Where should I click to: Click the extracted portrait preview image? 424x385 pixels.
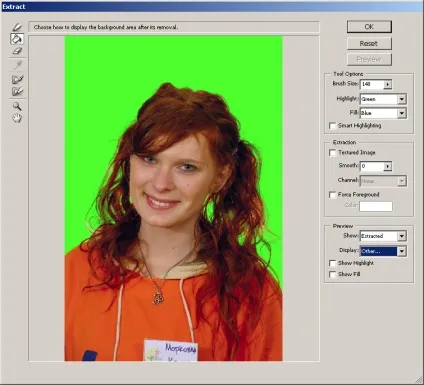[x=173, y=198]
